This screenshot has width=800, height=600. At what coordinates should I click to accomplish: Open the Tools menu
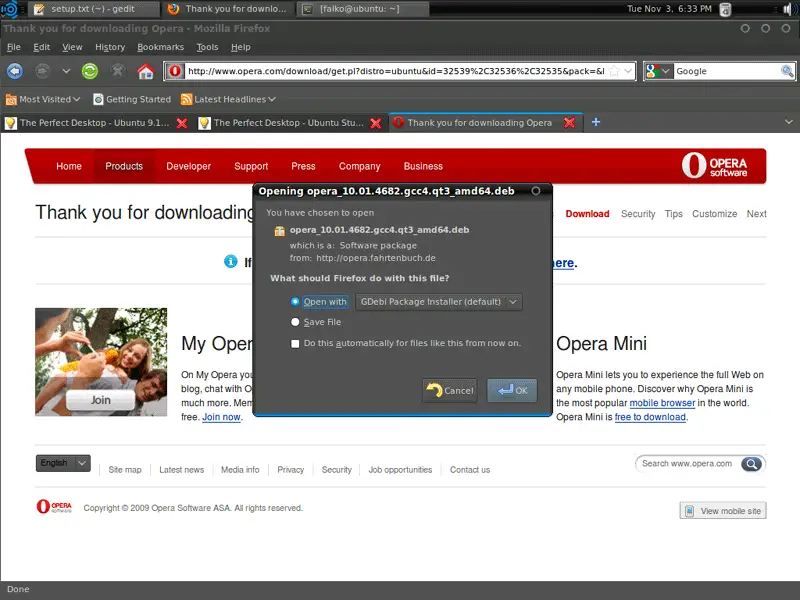[x=207, y=47]
